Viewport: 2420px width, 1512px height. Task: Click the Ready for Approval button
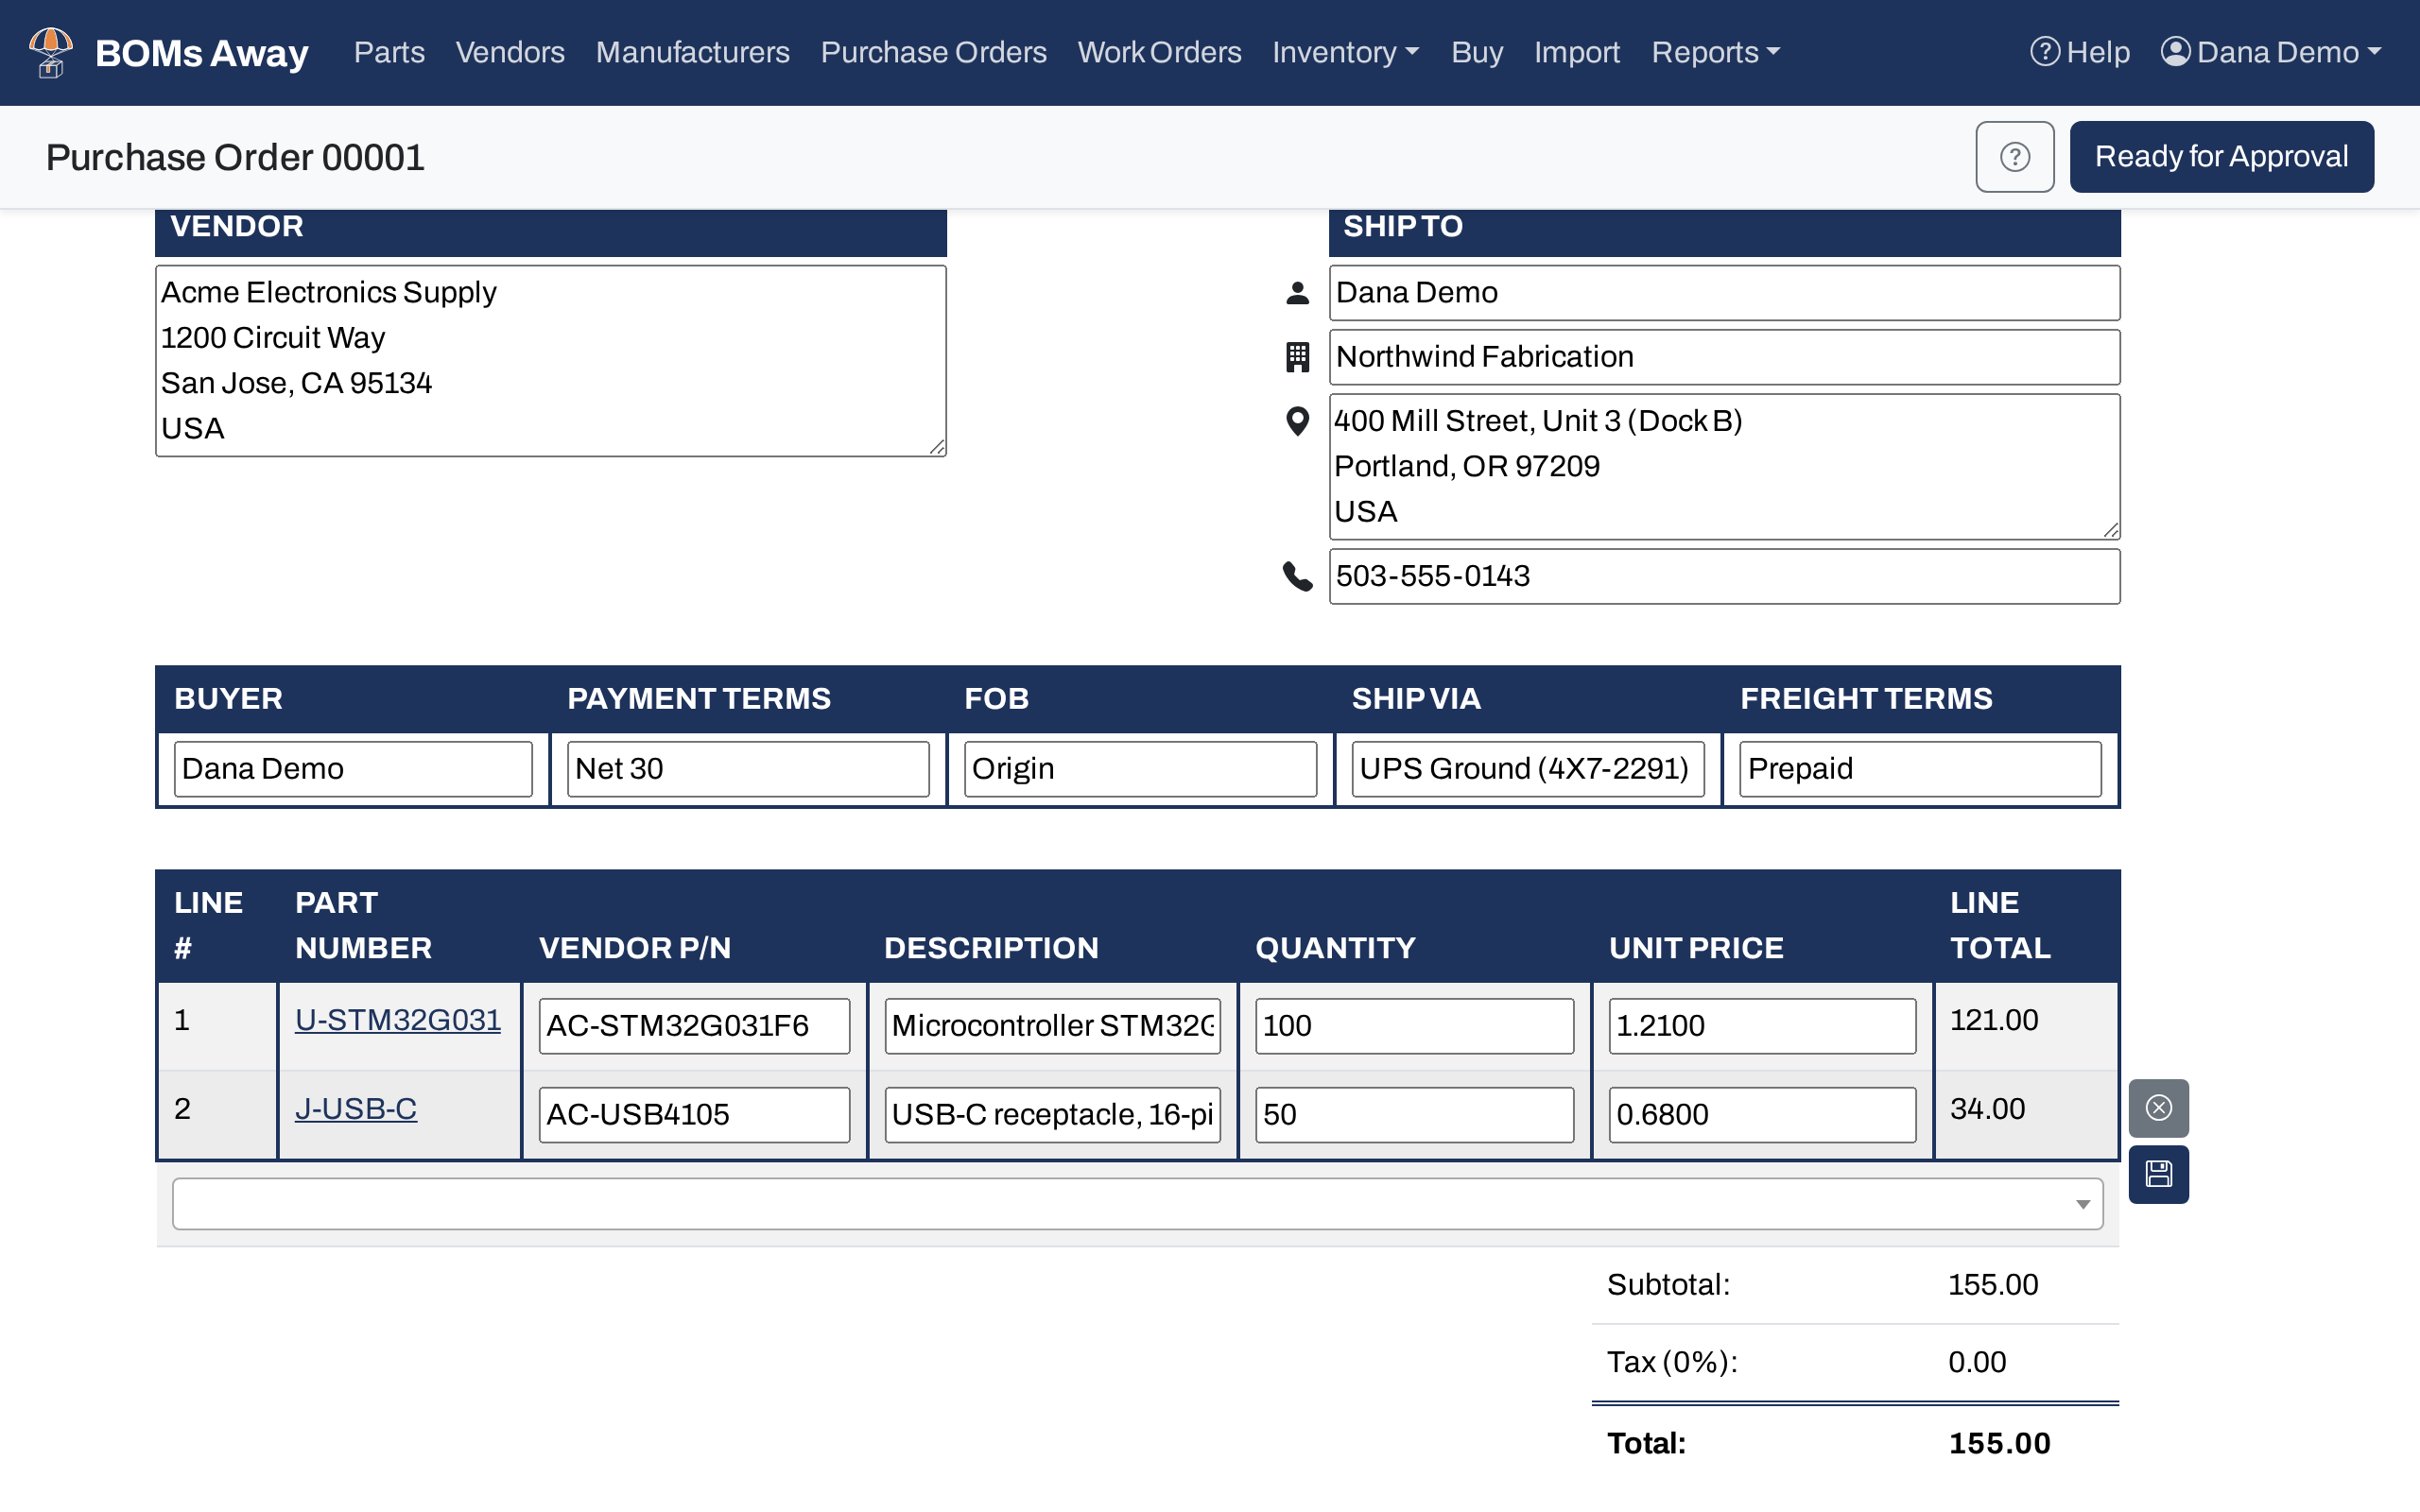click(2221, 157)
